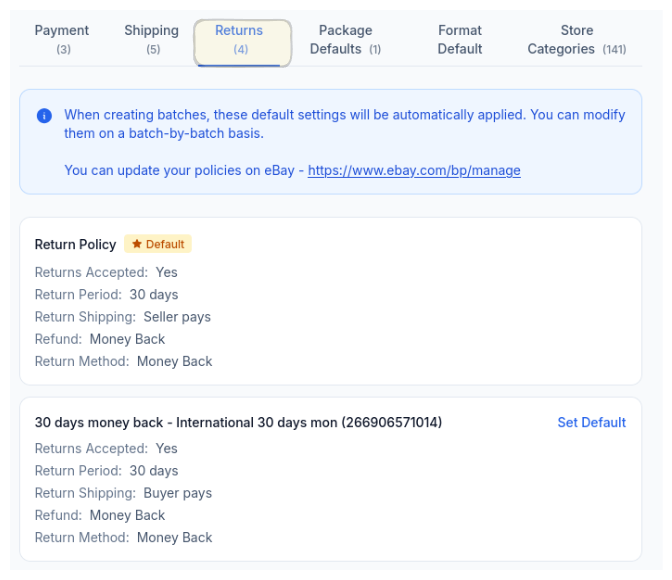Select the Return Policy card title
Image resolution: width=672 pixels, height=580 pixels.
point(75,244)
